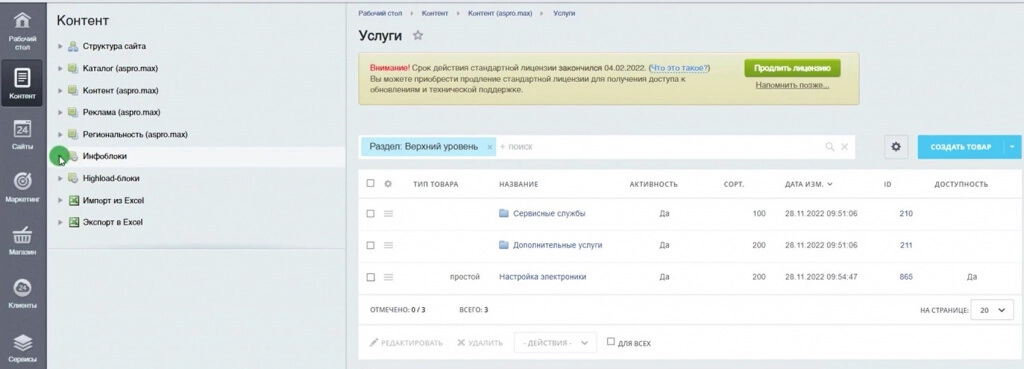Viewport: 1024px width, 369px height.
Task: Go to Услуги breadcrumb
Action: pos(564,13)
